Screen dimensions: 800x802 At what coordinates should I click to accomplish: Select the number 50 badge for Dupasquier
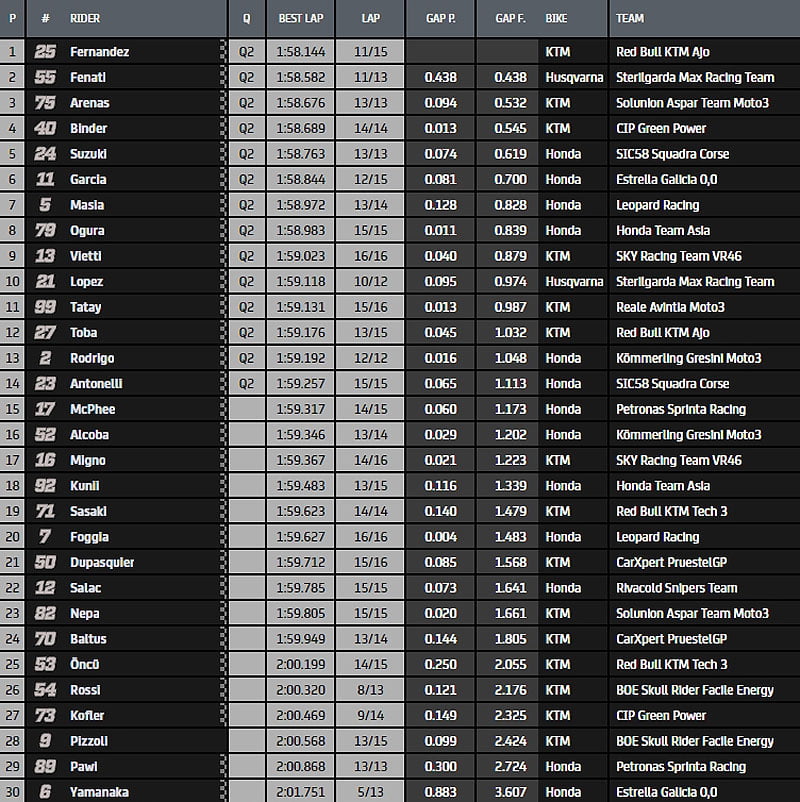[45, 562]
